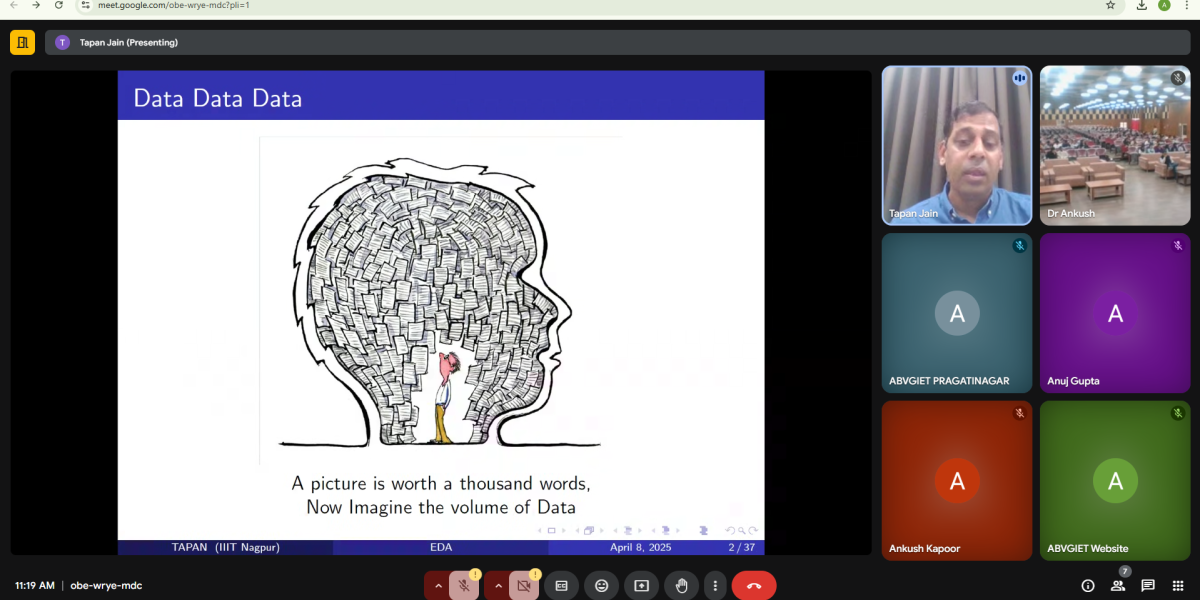Click muted mic icon on Anuj Gupta tile

(x=1177, y=245)
